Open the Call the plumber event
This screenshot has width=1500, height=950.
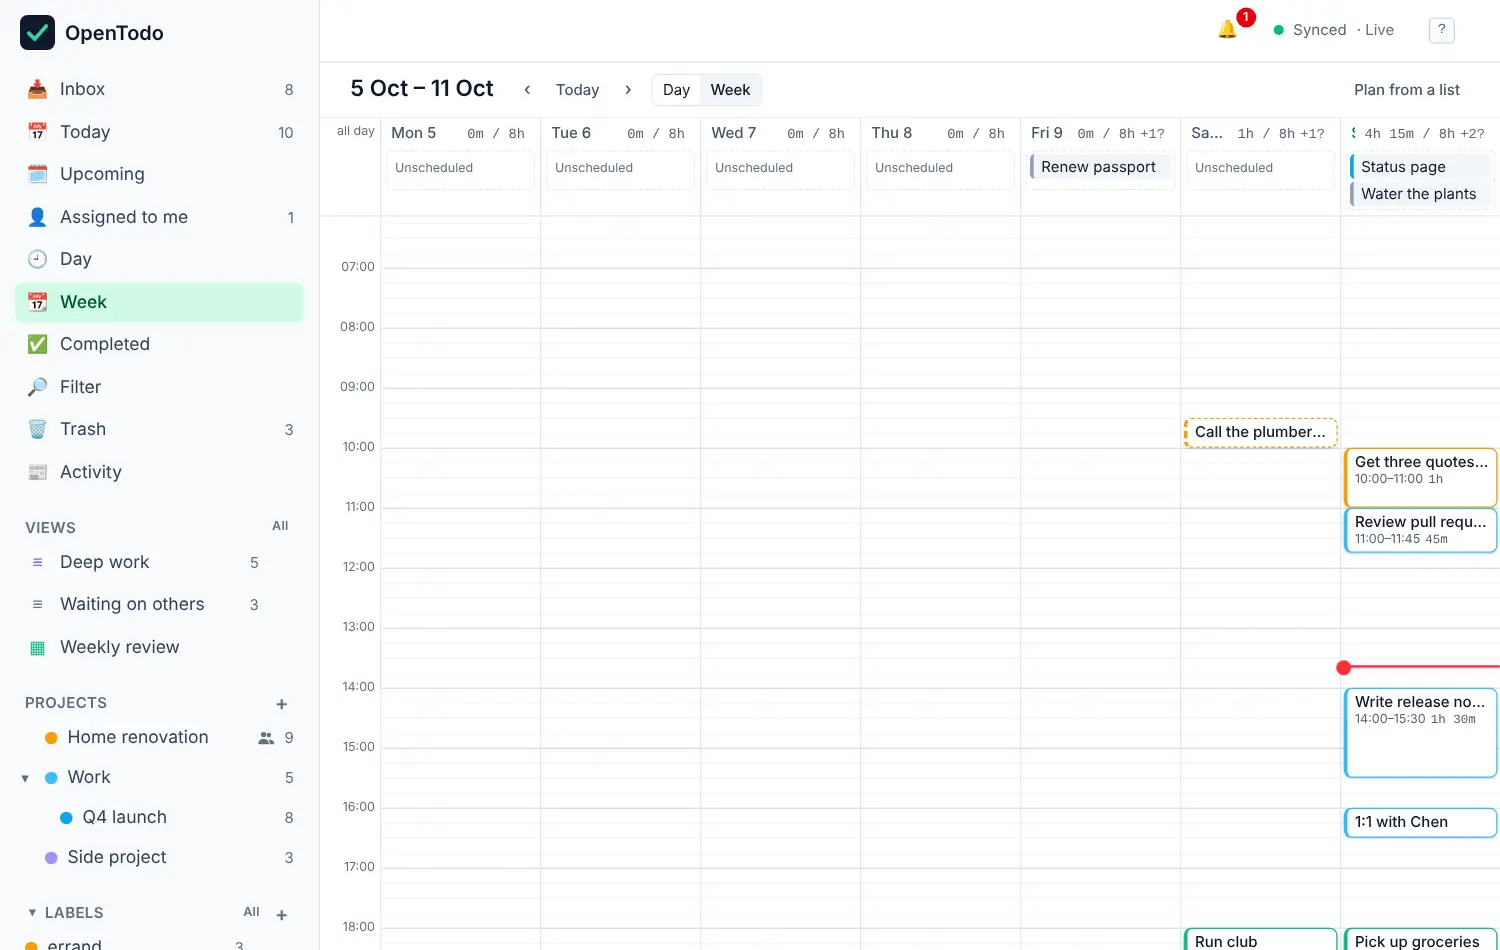point(1260,432)
